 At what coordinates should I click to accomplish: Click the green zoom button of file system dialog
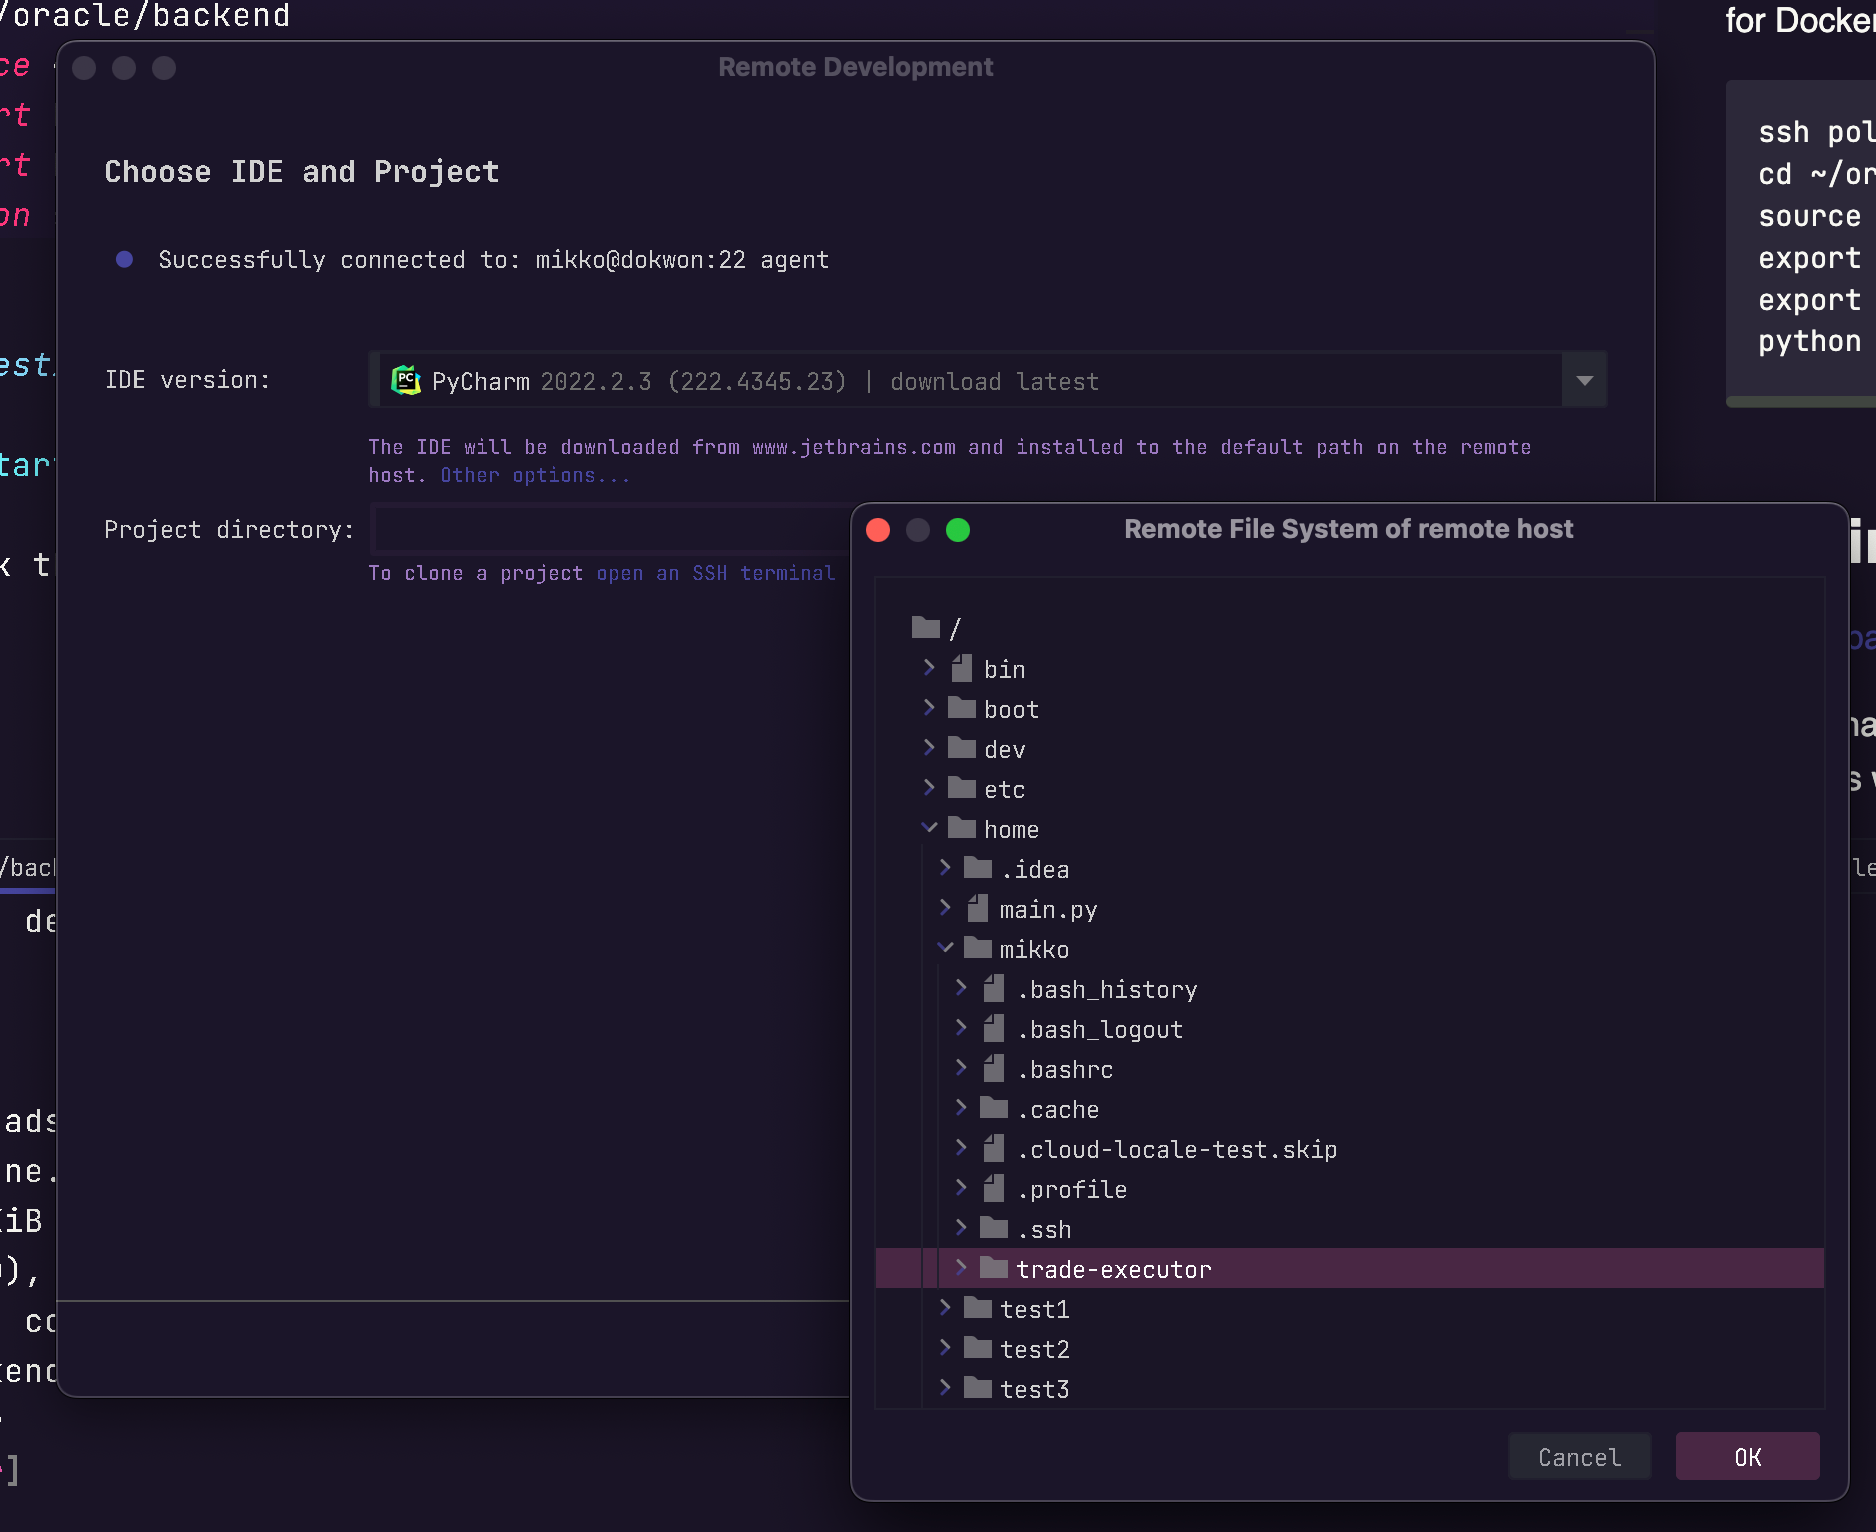[x=958, y=529]
